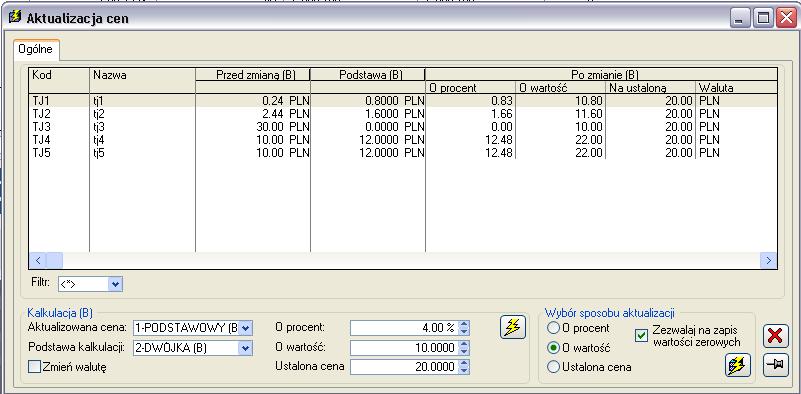Click the Nazwa column header

143,80
